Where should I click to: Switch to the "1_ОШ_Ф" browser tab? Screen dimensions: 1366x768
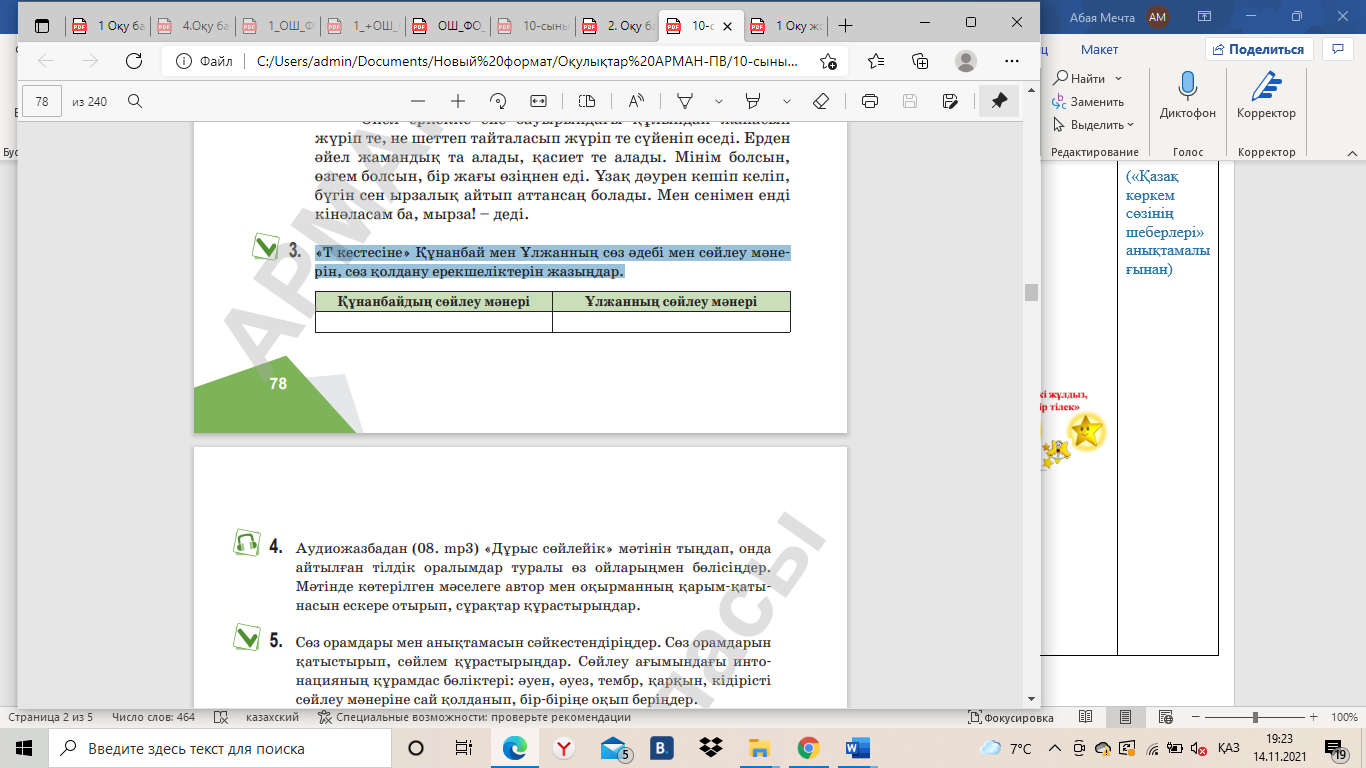pyautogui.click(x=278, y=27)
